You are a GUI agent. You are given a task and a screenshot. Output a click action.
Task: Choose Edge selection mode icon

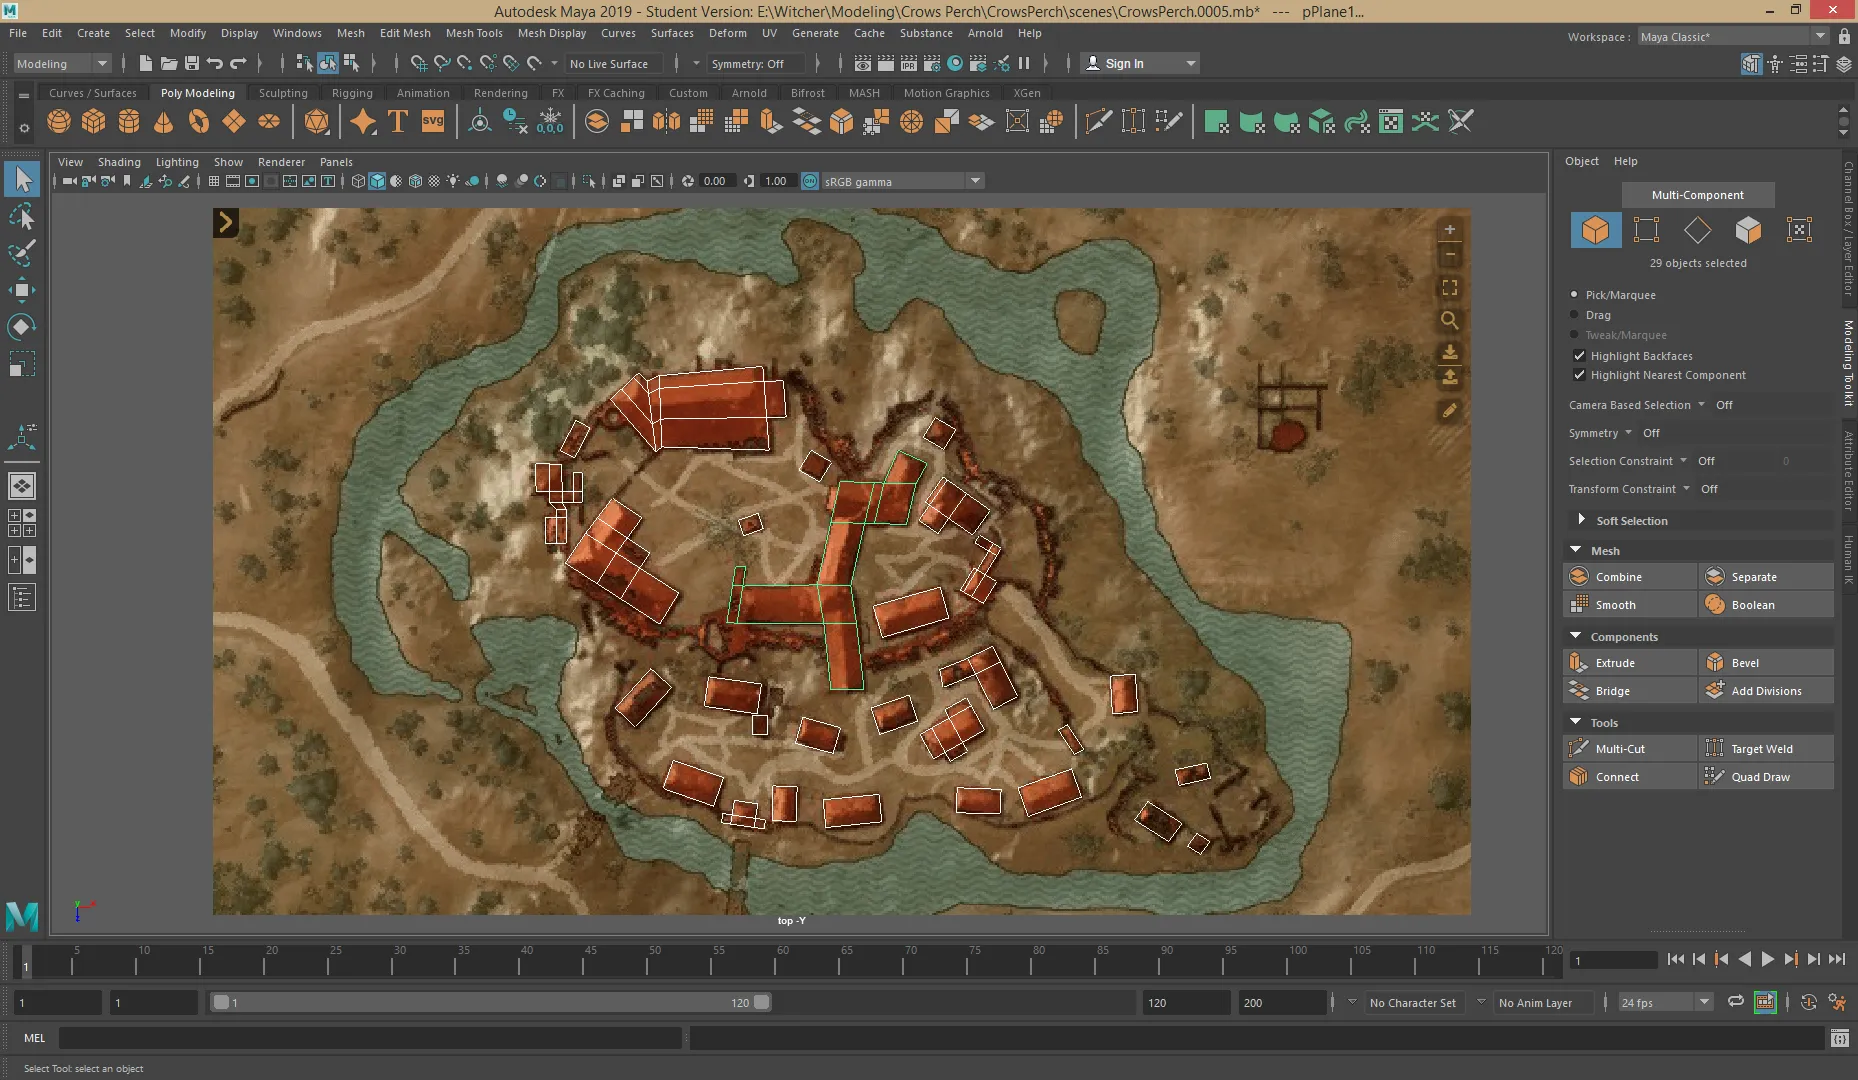pos(1697,230)
